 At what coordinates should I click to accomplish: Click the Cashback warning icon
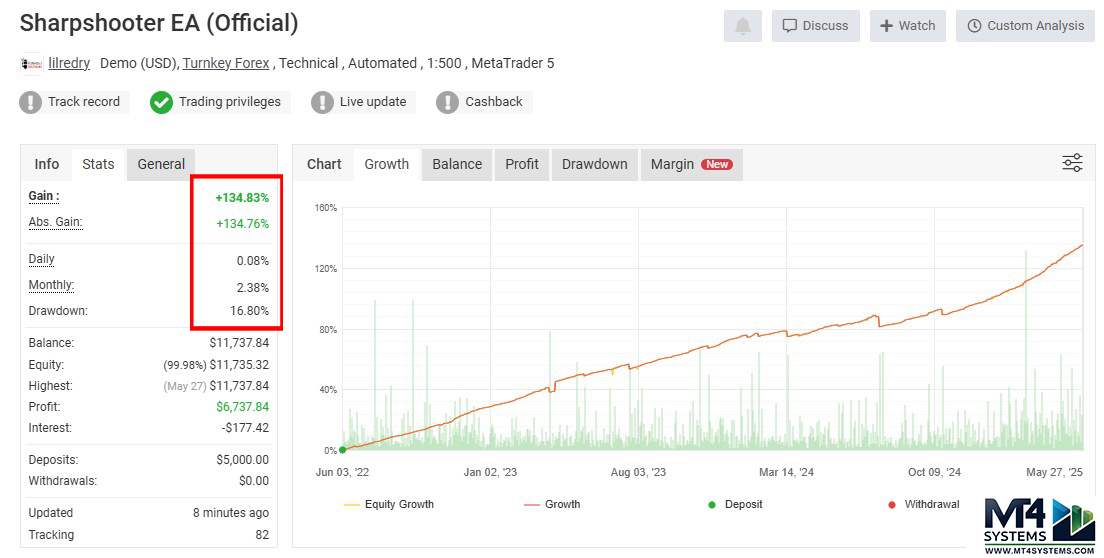point(448,102)
